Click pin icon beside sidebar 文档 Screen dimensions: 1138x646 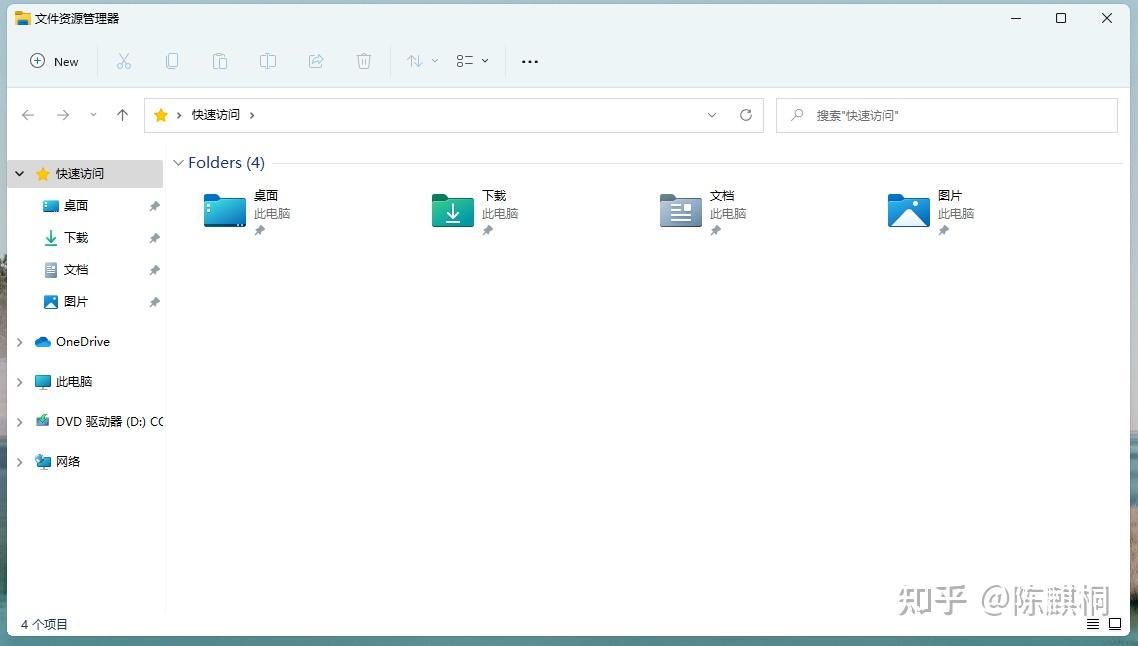(x=155, y=270)
